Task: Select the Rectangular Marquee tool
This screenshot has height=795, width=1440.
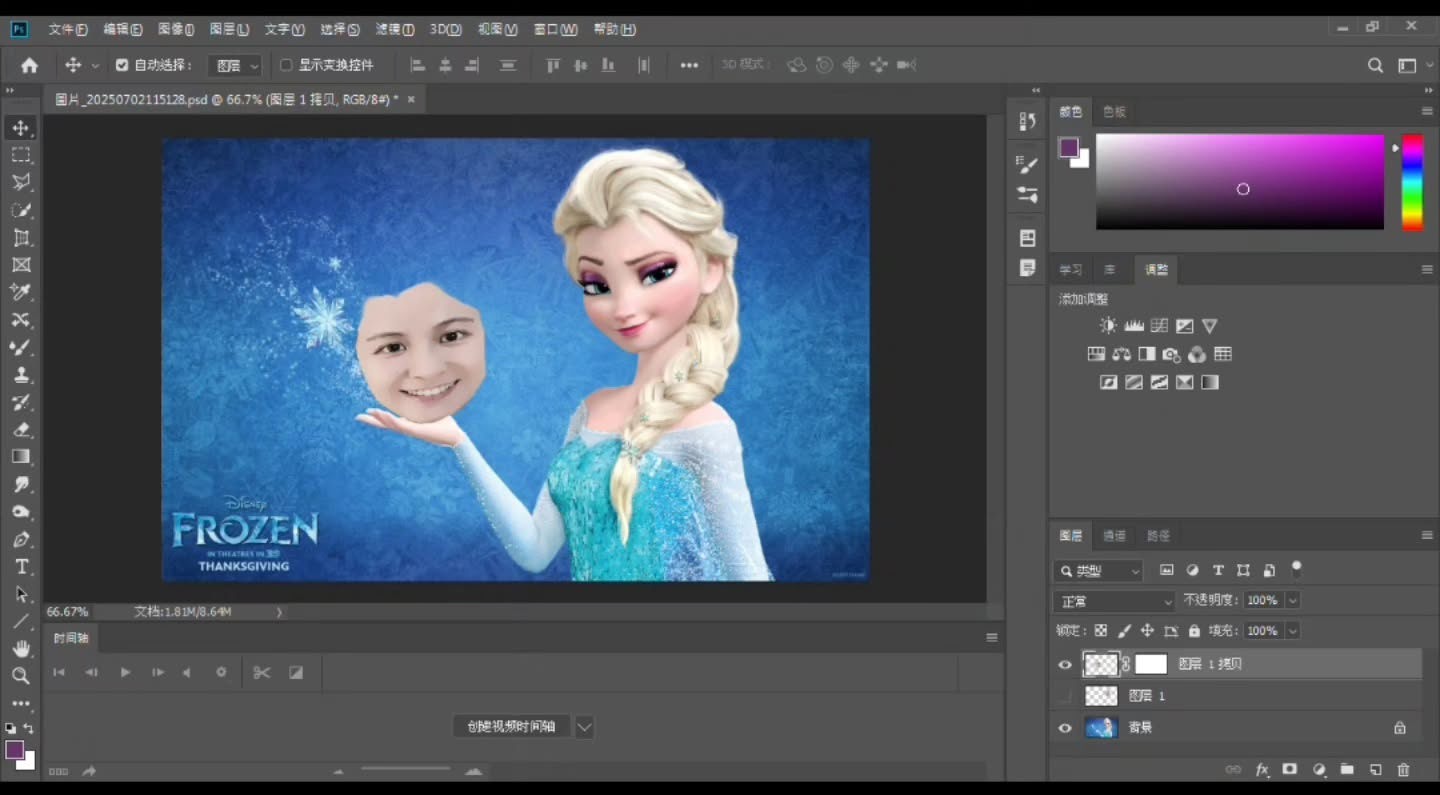Action: coord(21,155)
